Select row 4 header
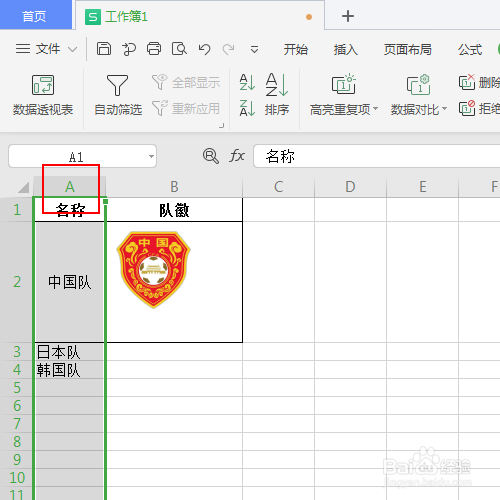This screenshot has height=500, width=500. pyautogui.click(x=17, y=370)
